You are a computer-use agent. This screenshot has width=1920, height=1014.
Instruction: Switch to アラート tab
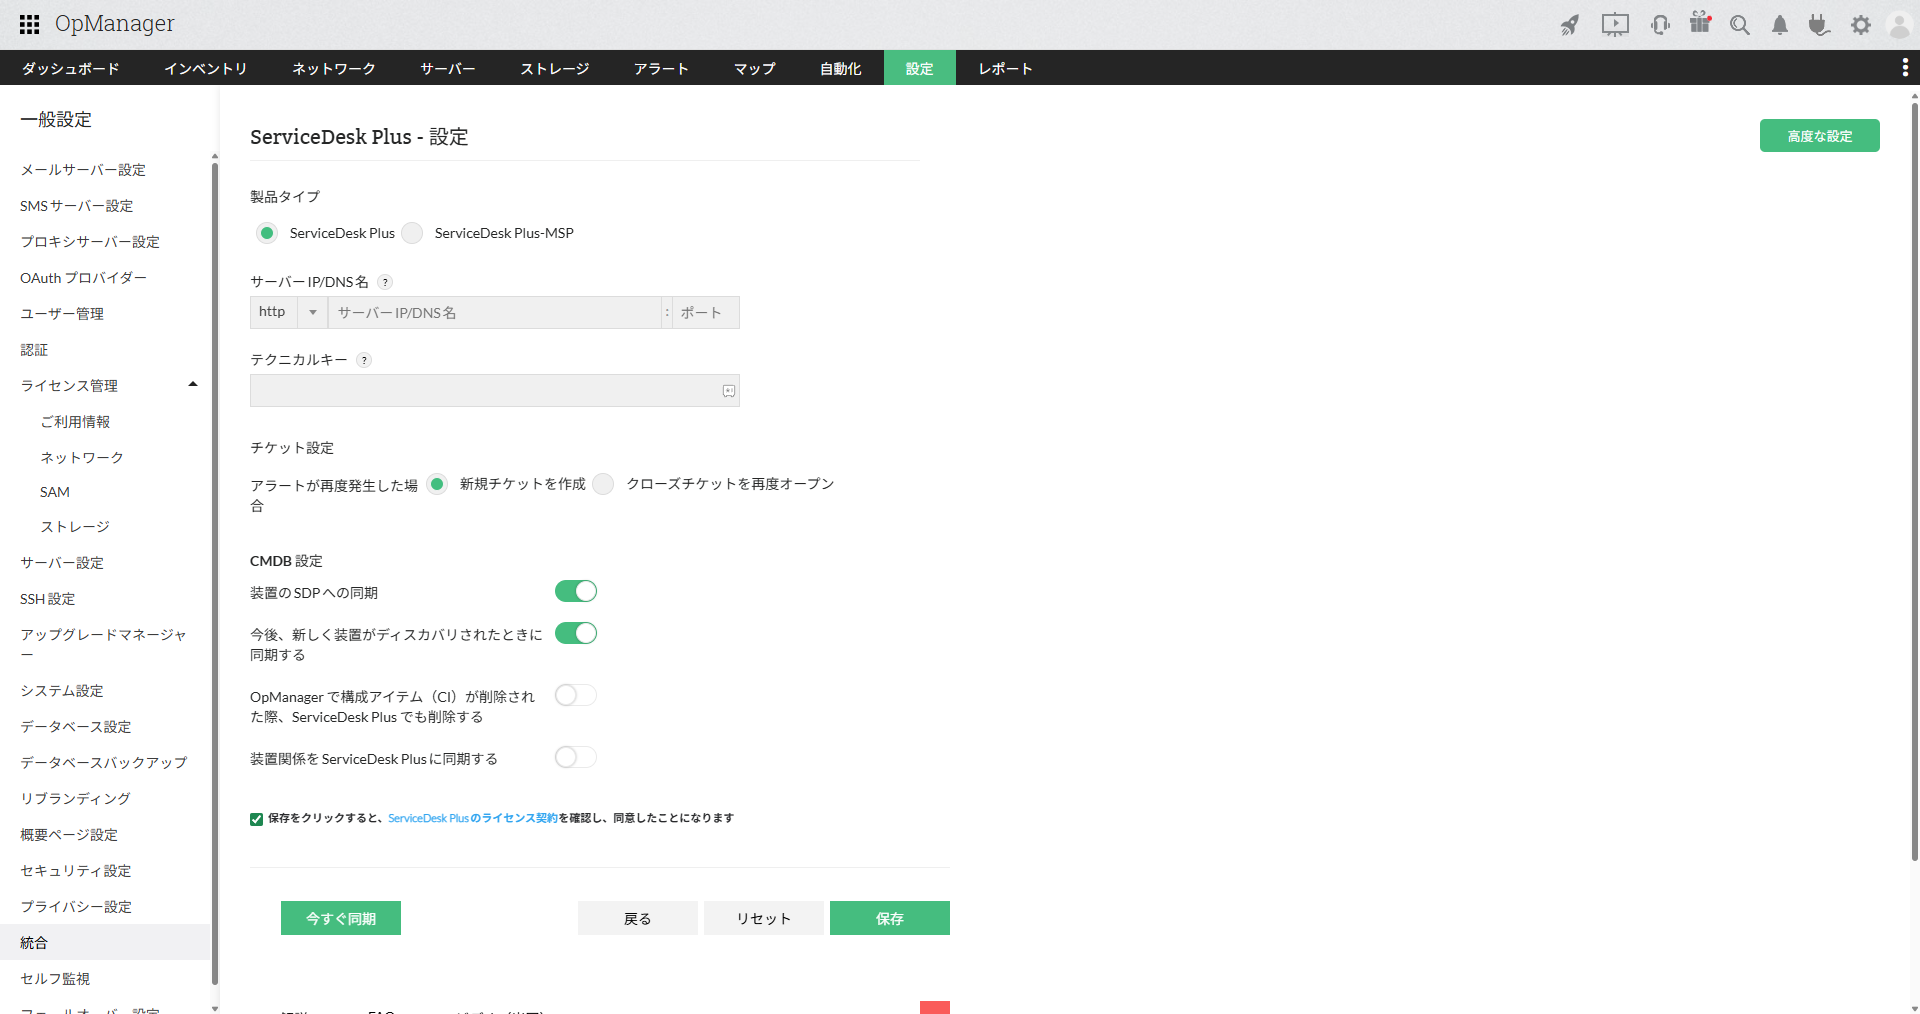[x=662, y=68]
